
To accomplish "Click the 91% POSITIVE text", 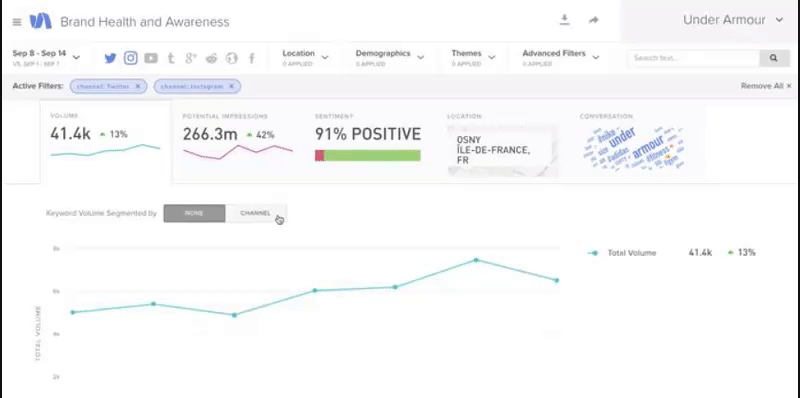I will point(368,134).
